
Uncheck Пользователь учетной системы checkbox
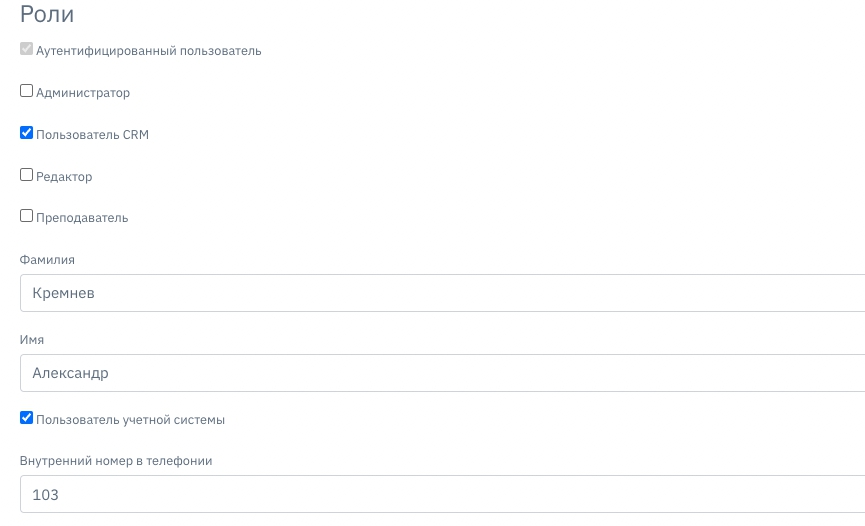pyautogui.click(x=26, y=418)
